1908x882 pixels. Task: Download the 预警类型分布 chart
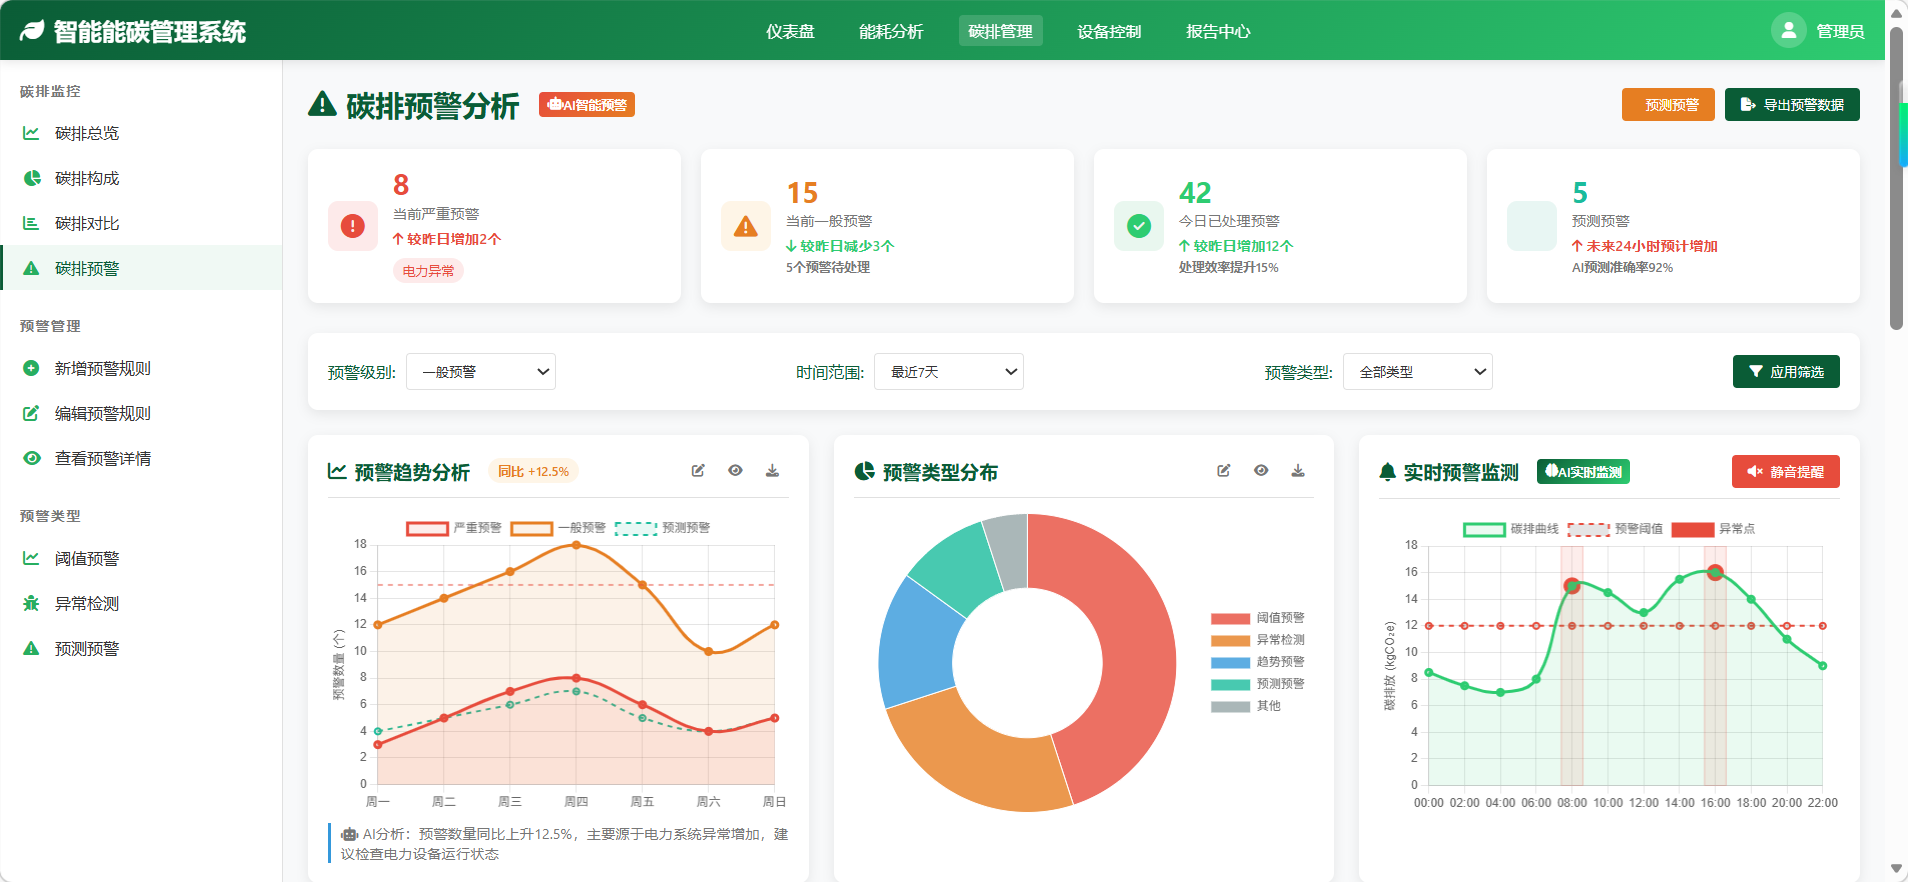coord(1297,471)
